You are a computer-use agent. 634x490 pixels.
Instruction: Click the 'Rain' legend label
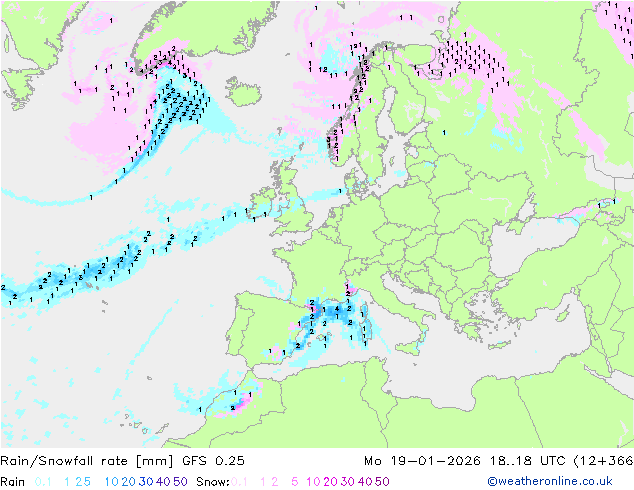point(13,482)
